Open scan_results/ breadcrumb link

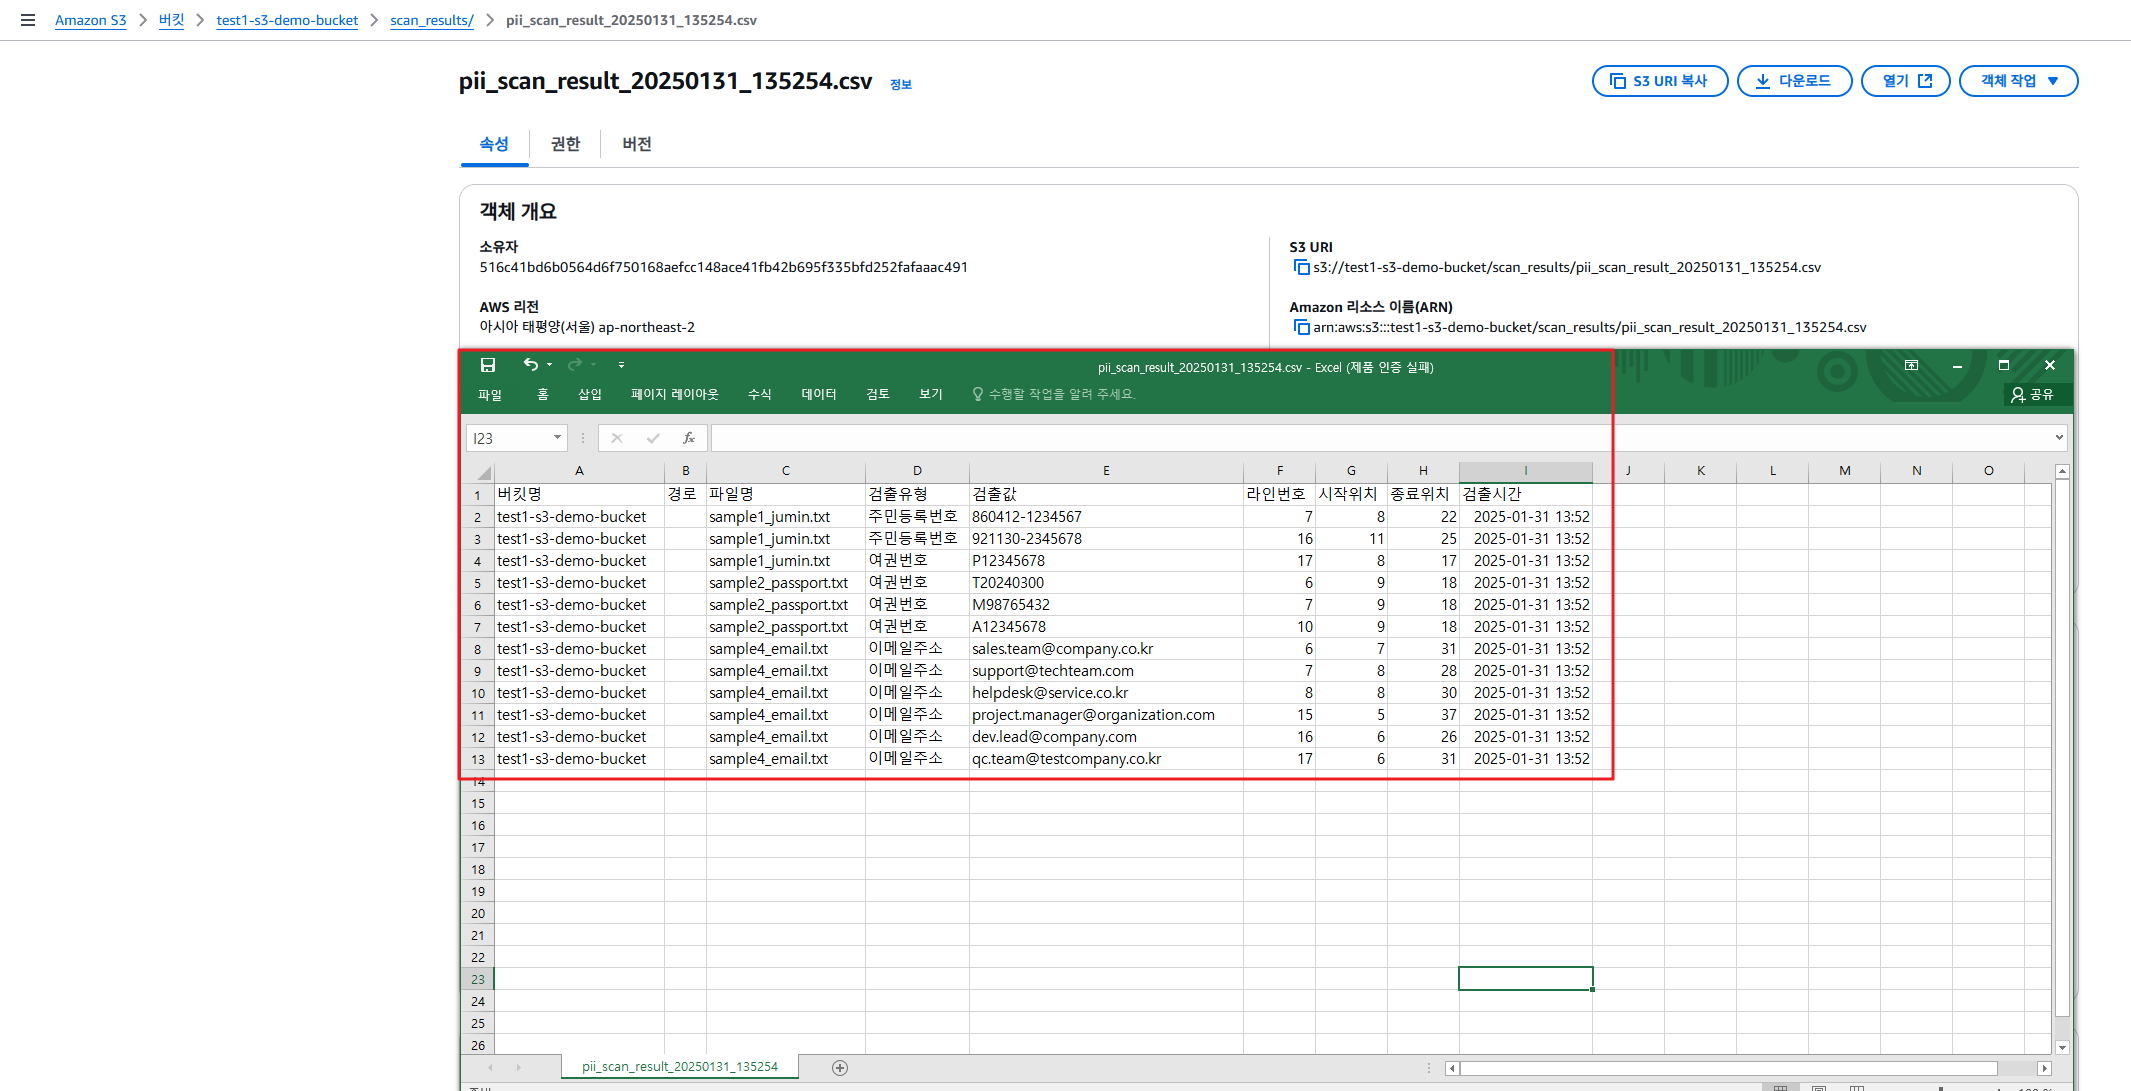pyautogui.click(x=431, y=20)
